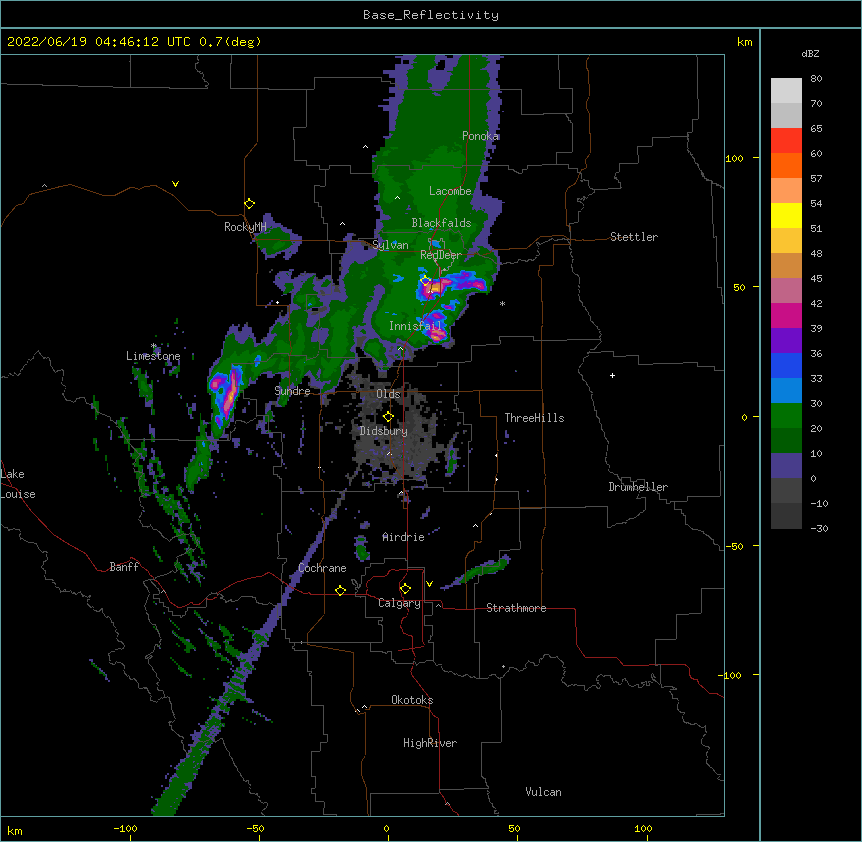Select the red 60-65 dBZ legend swatch
Screen dimensions: 862x842
(786, 141)
